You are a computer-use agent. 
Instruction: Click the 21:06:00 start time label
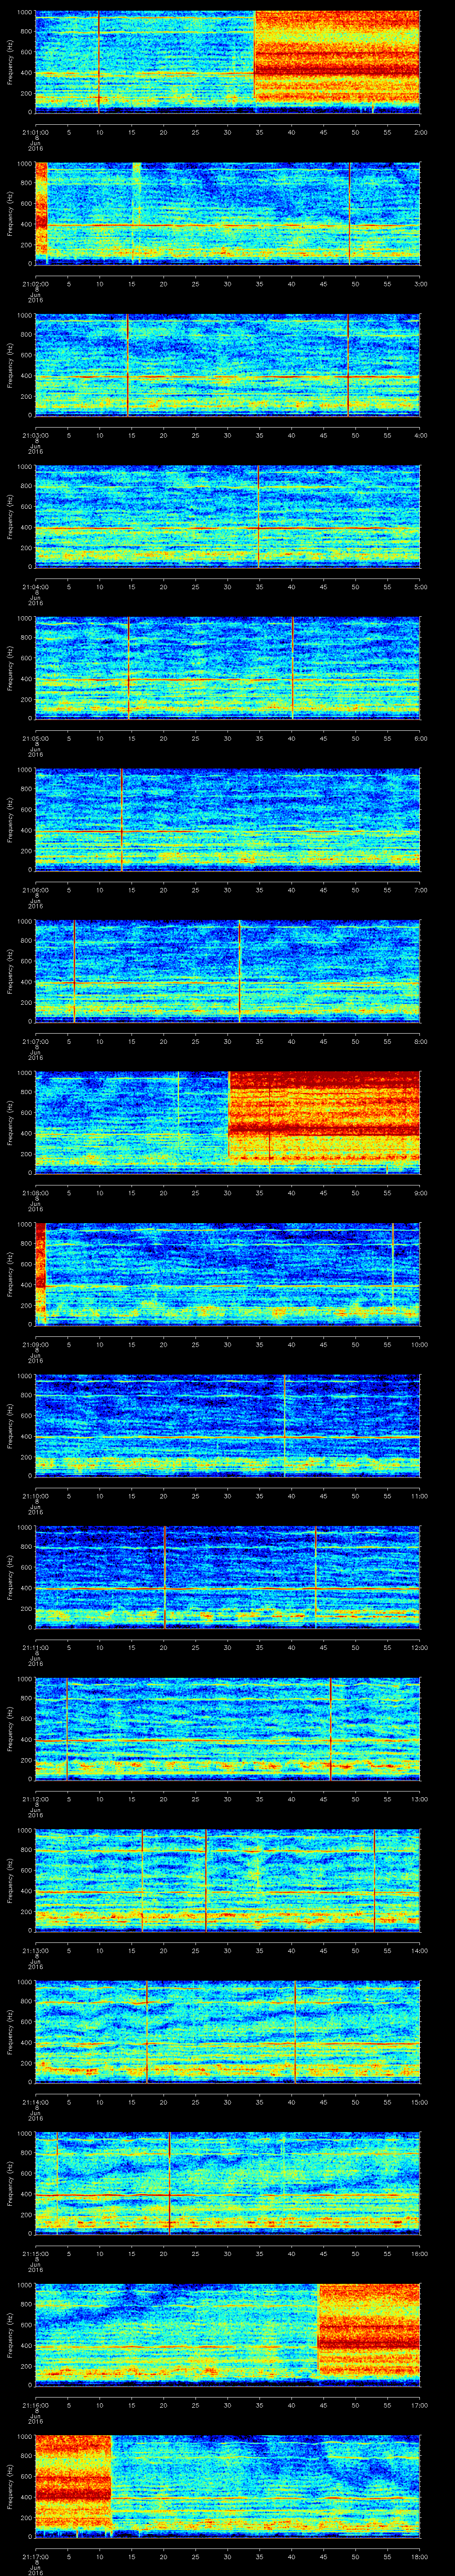[35, 890]
